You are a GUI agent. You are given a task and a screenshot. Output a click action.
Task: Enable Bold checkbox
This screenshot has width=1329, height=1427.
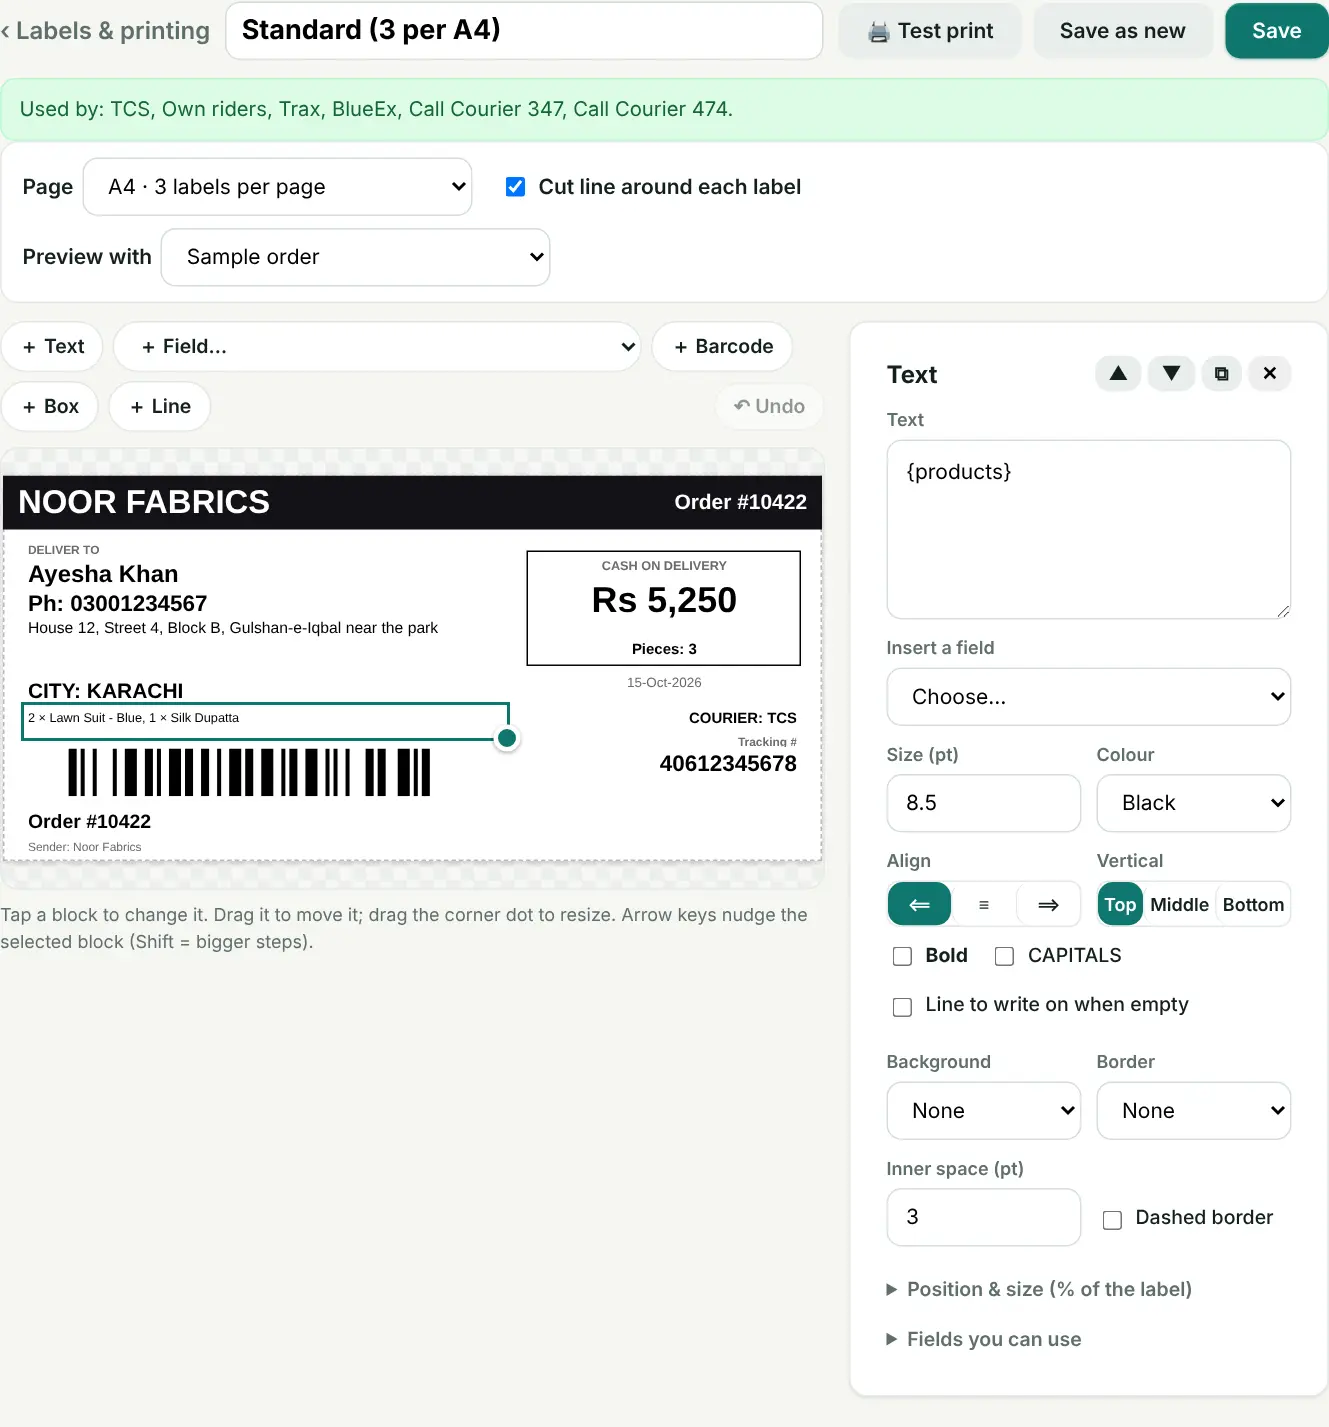click(903, 956)
